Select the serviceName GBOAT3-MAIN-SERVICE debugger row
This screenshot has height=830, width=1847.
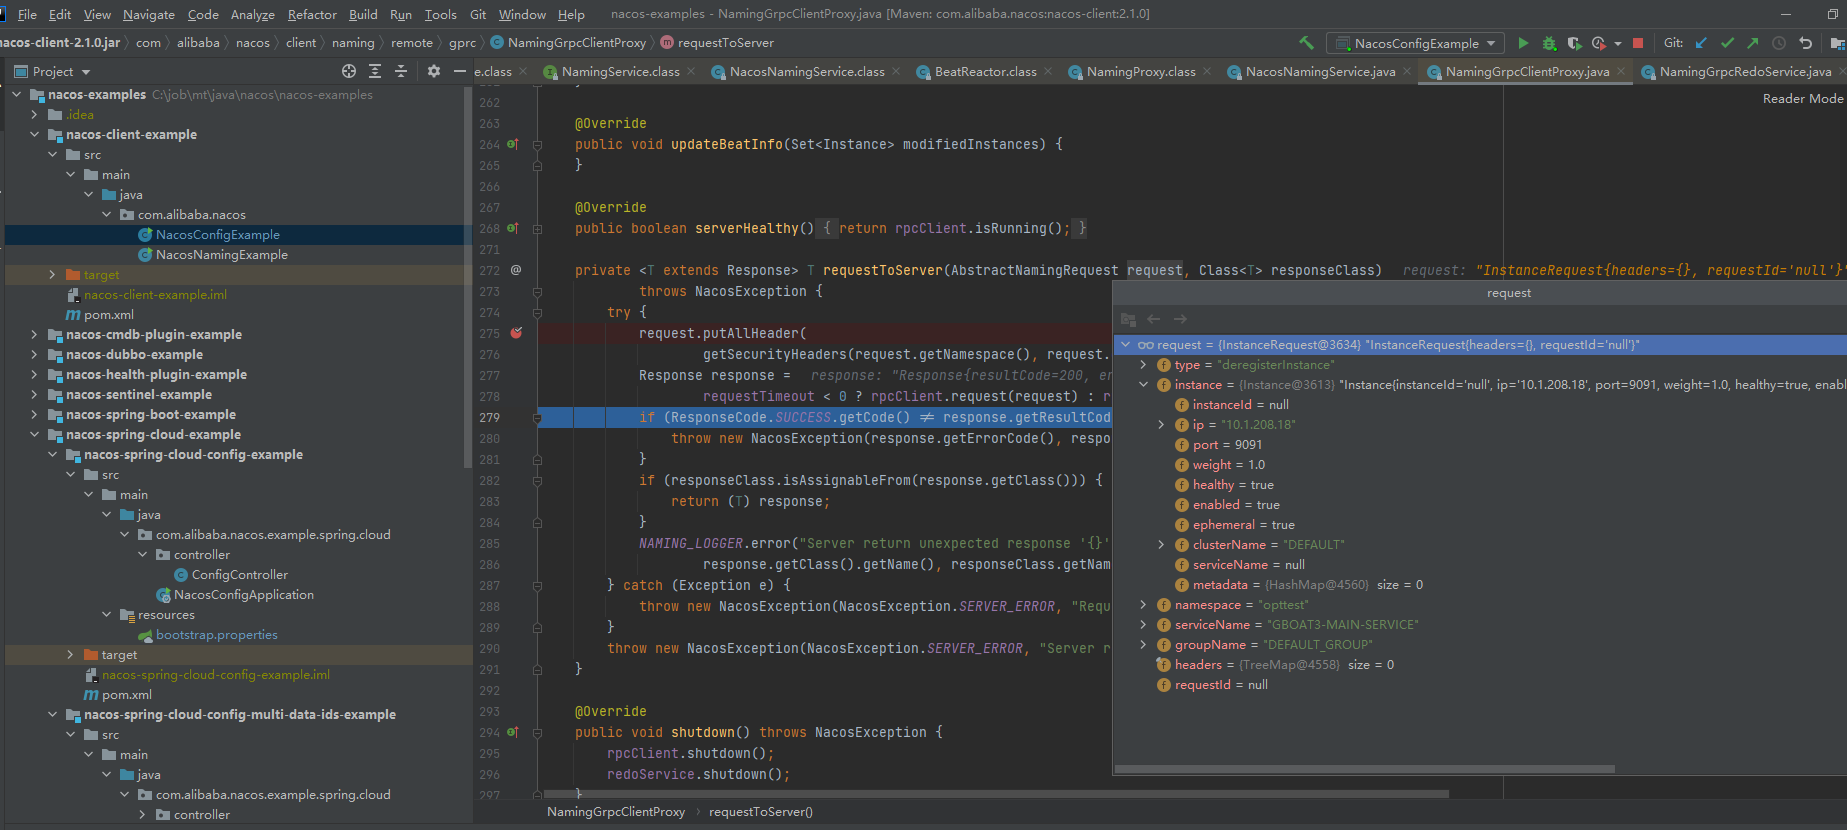pyautogui.click(x=1480, y=625)
